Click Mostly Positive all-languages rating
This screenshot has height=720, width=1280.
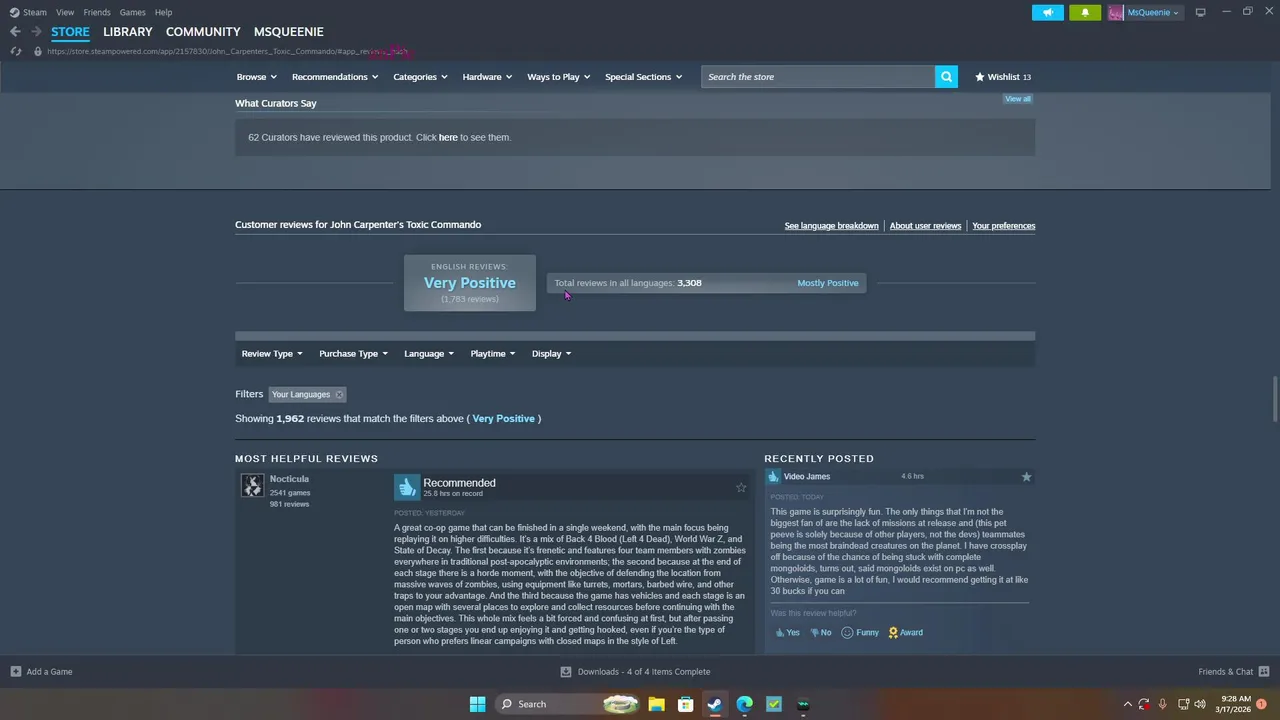828,283
